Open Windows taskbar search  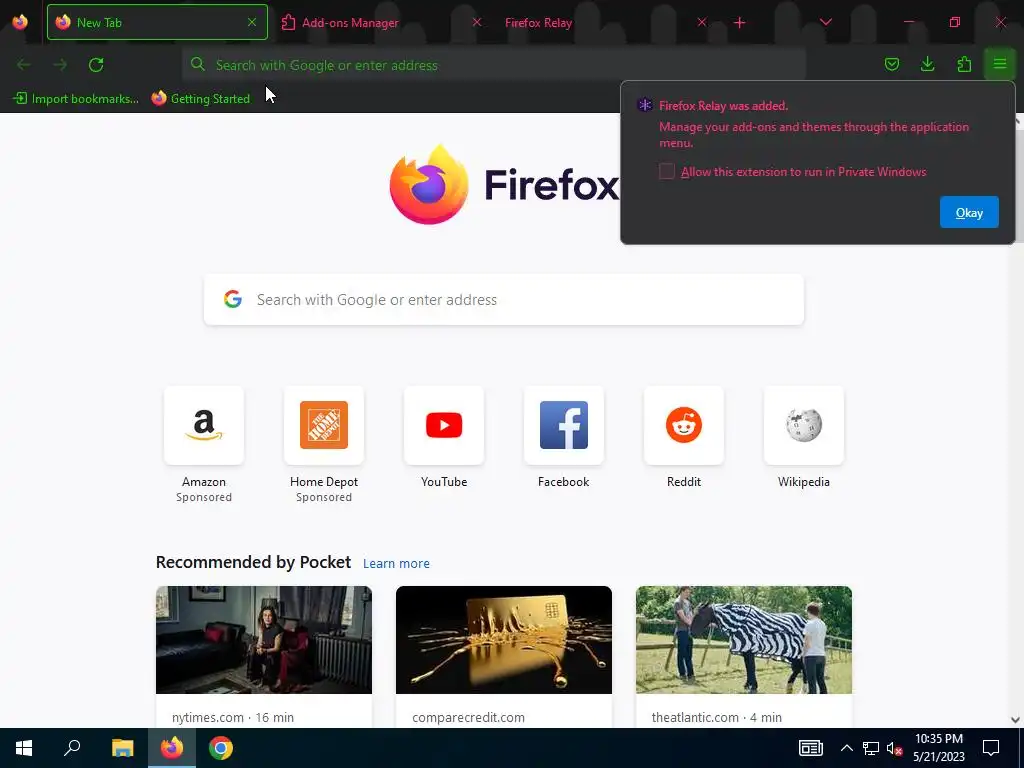click(x=72, y=748)
